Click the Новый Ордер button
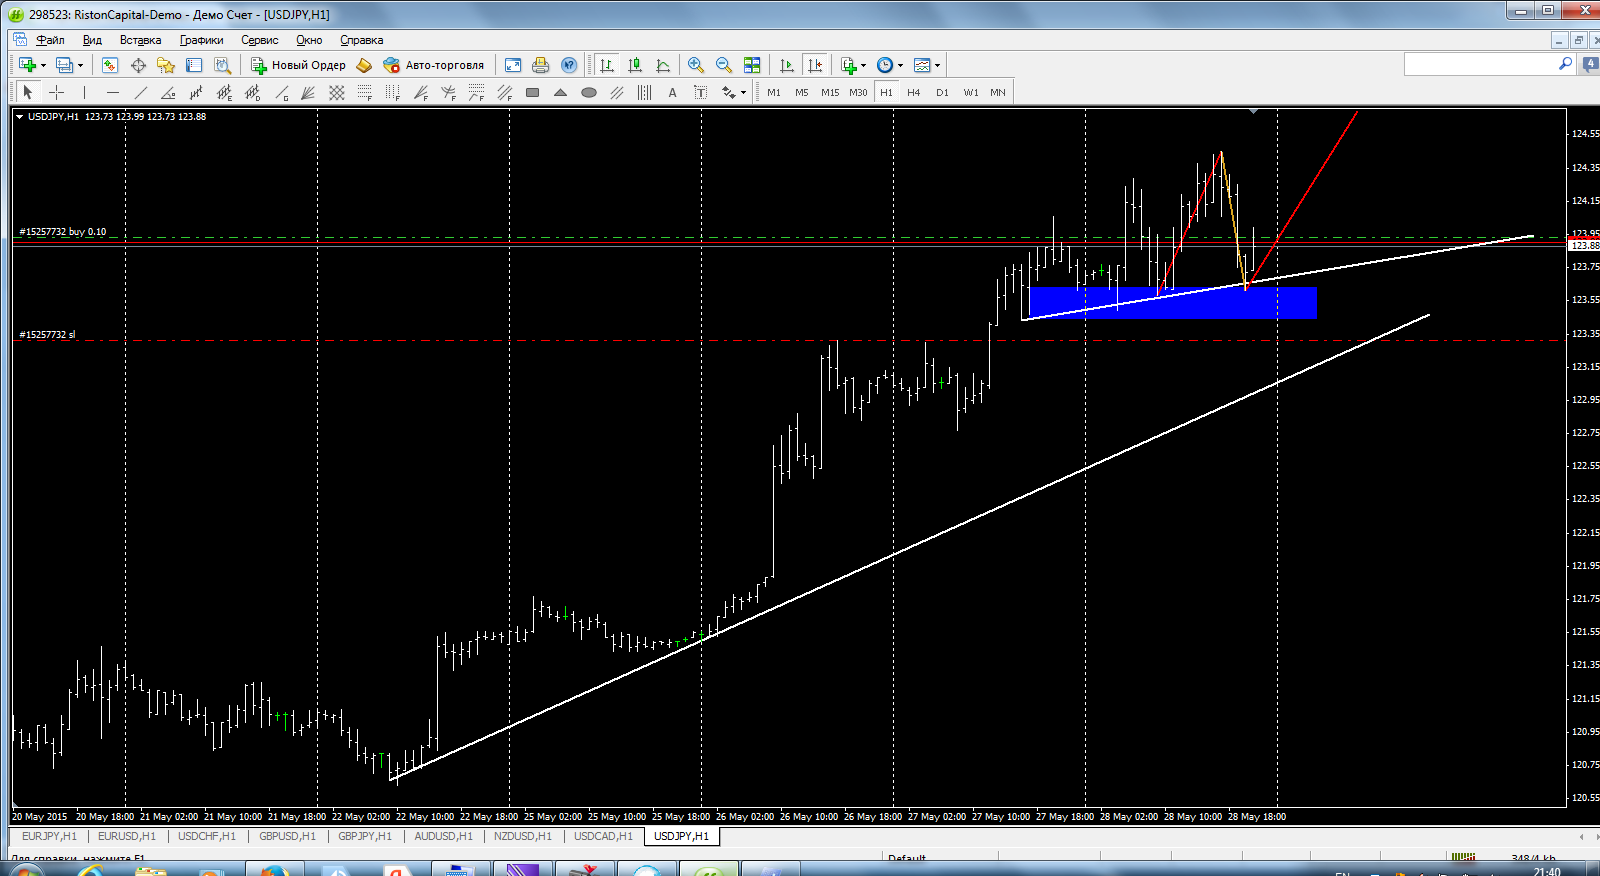This screenshot has width=1600, height=876. (298, 65)
